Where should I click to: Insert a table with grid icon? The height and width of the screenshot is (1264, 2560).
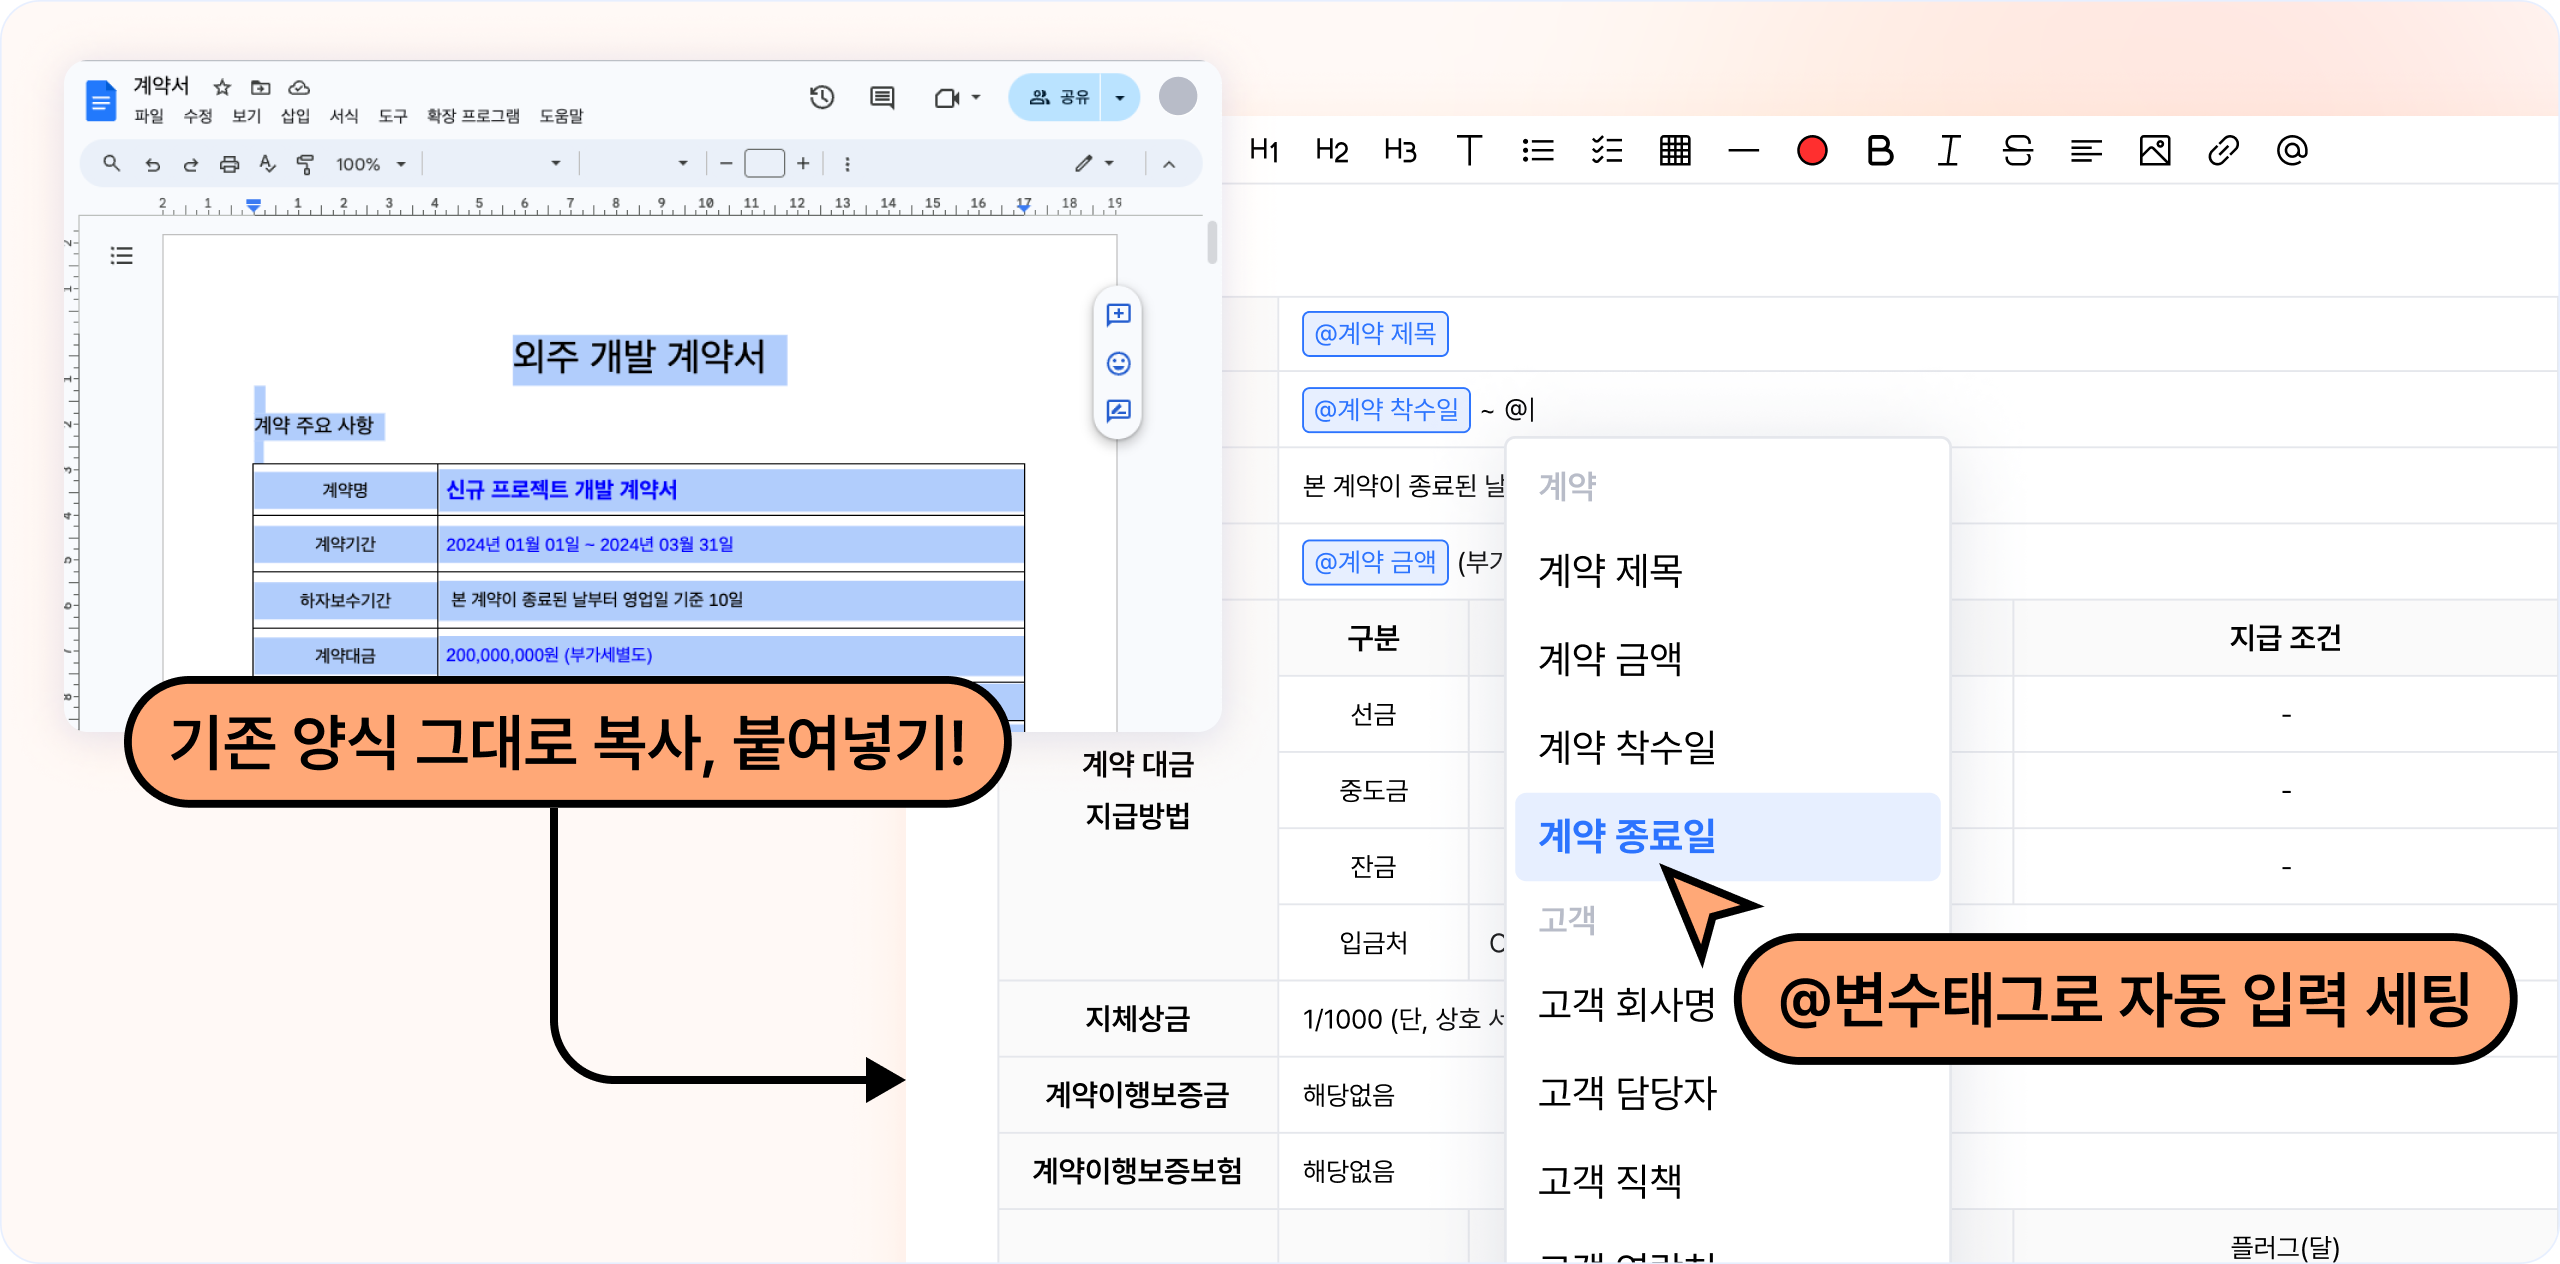[x=1675, y=151]
